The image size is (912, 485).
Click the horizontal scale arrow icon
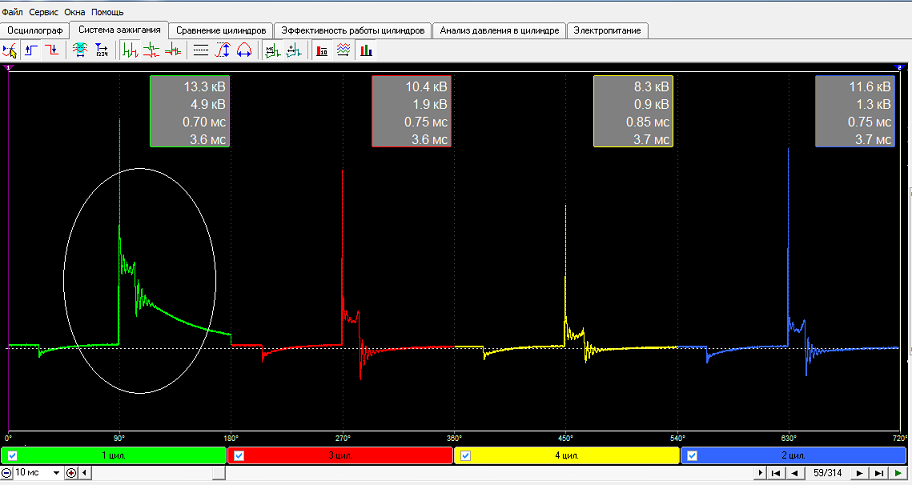coord(244,50)
